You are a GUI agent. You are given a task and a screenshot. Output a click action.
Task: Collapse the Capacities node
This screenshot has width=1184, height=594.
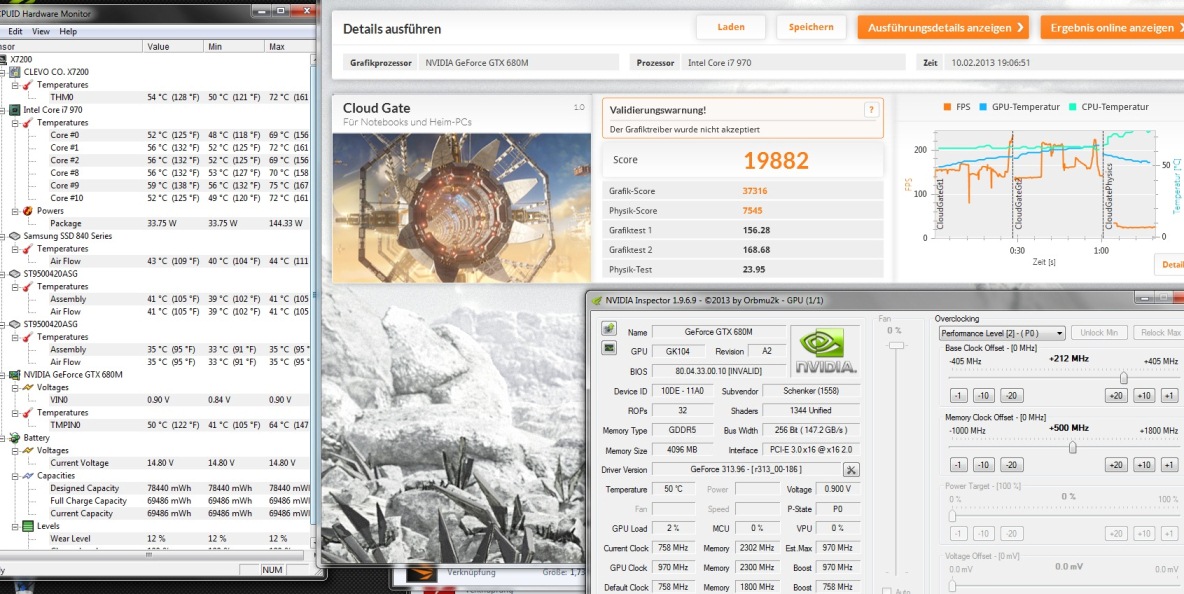[x=15, y=476]
